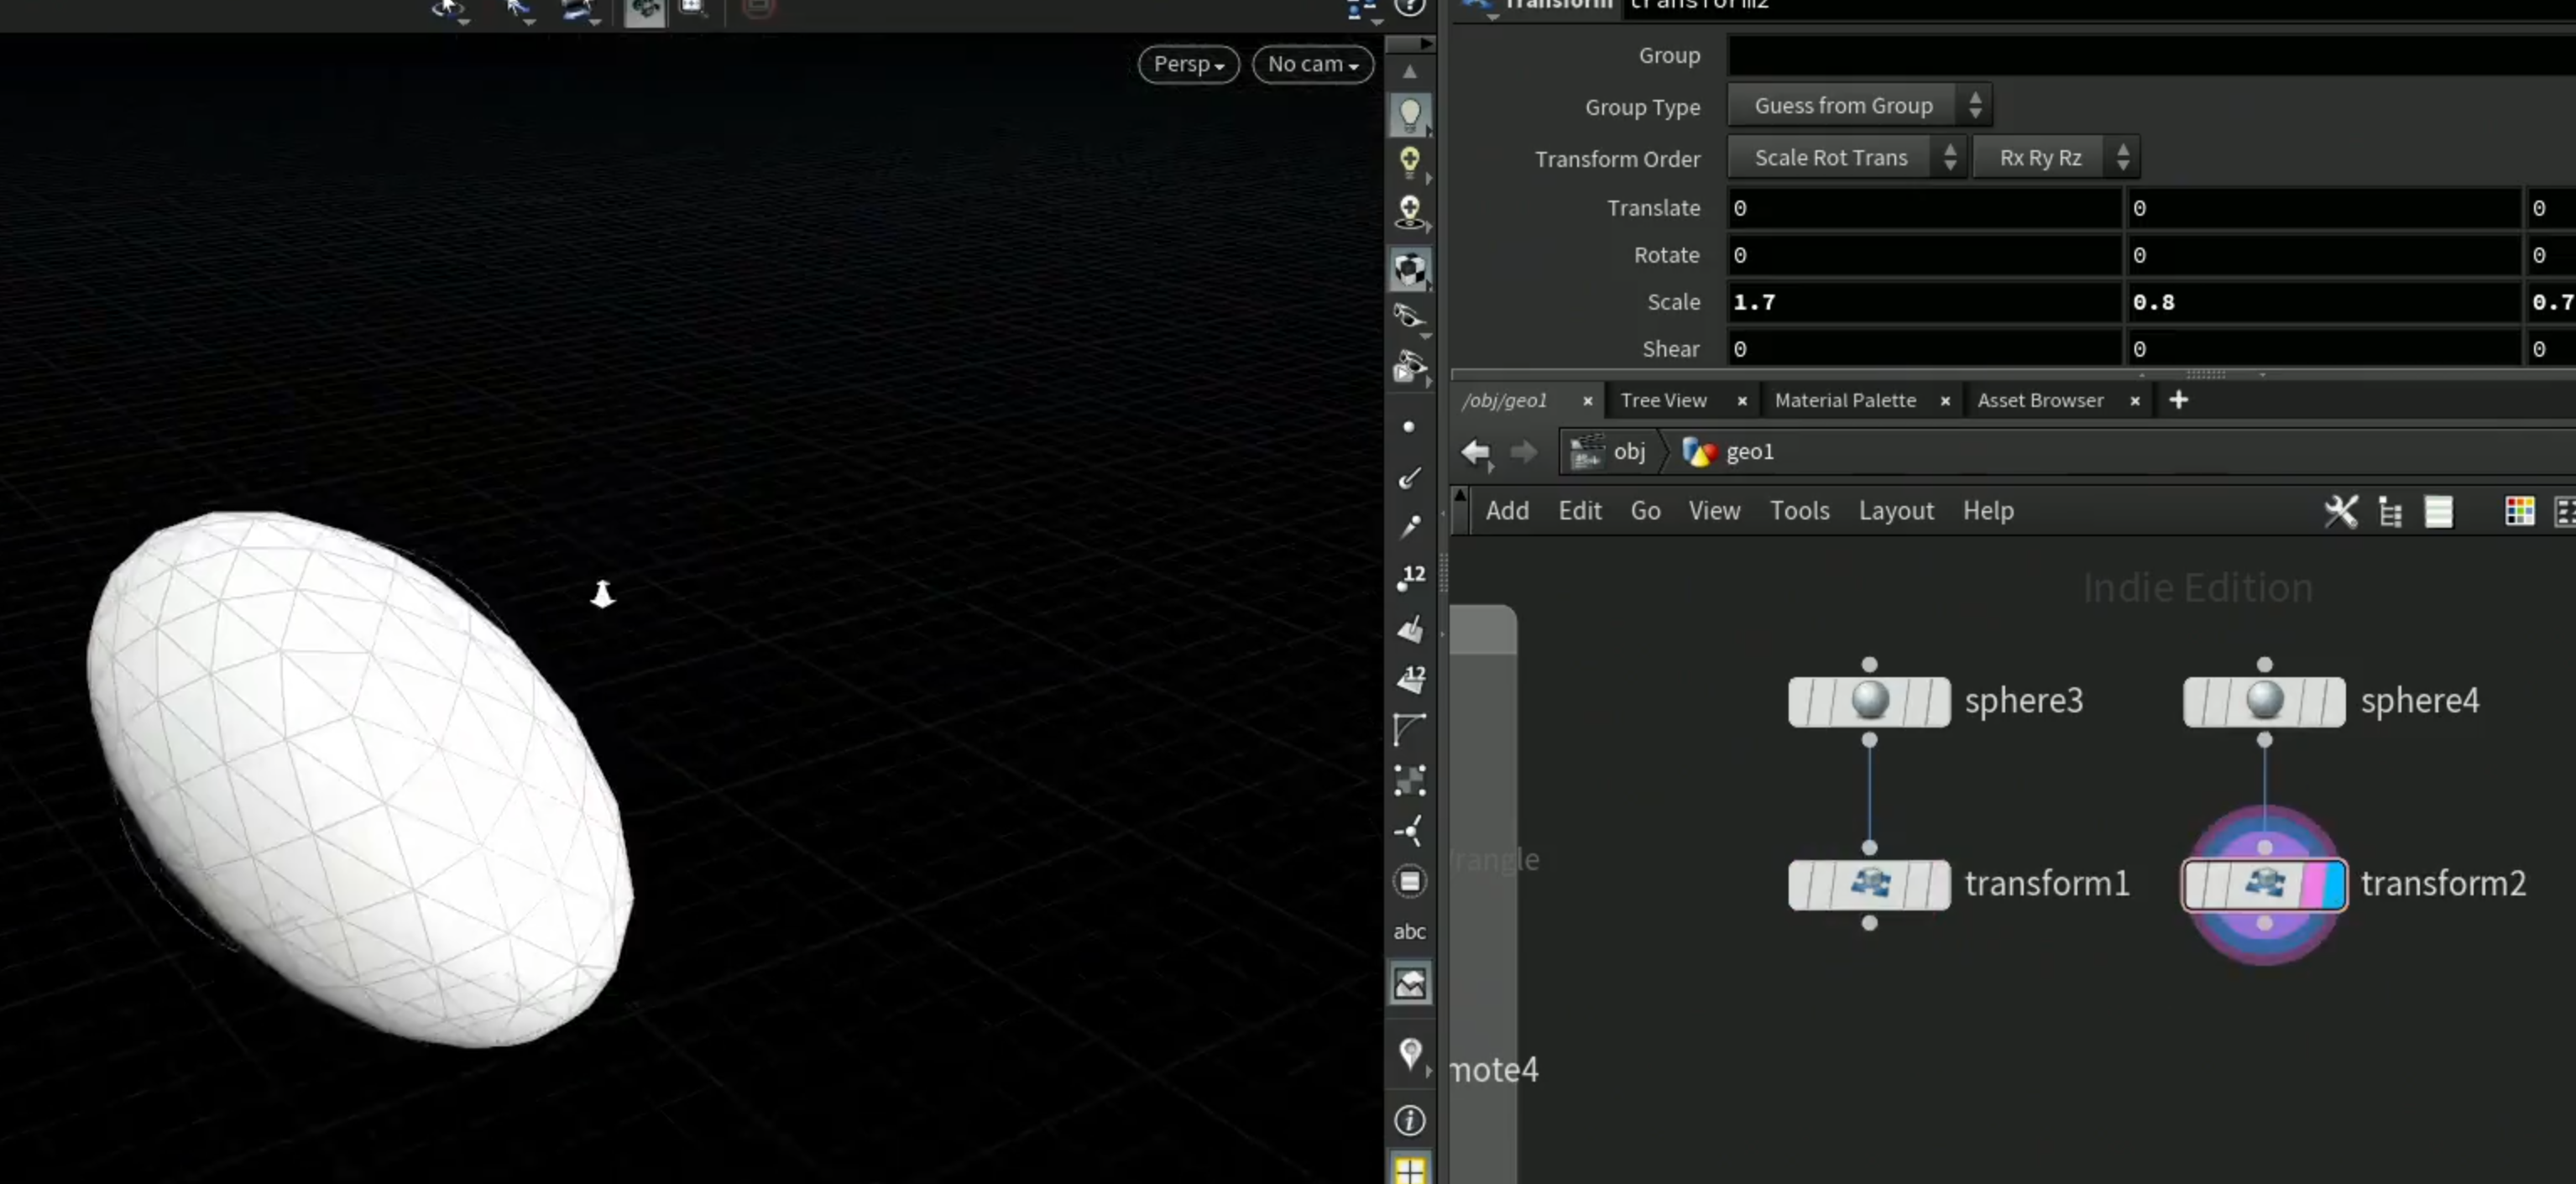Viewport: 2576px width, 1184px height.
Task: Open the Scale Rot Trans order dropdown
Action: [1846, 157]
